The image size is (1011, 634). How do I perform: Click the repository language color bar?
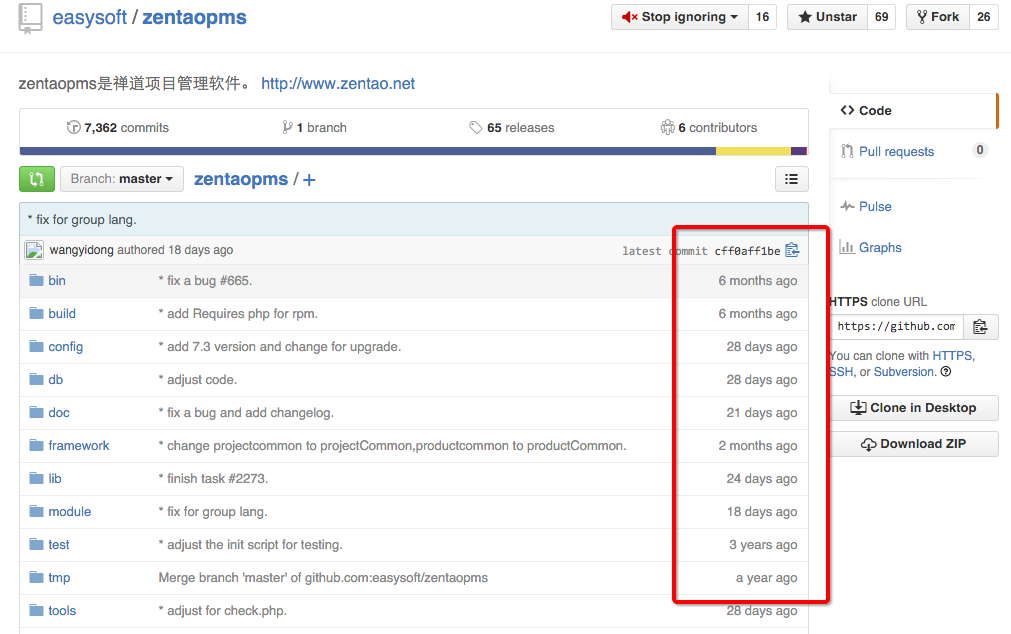(x=413, y=152)
